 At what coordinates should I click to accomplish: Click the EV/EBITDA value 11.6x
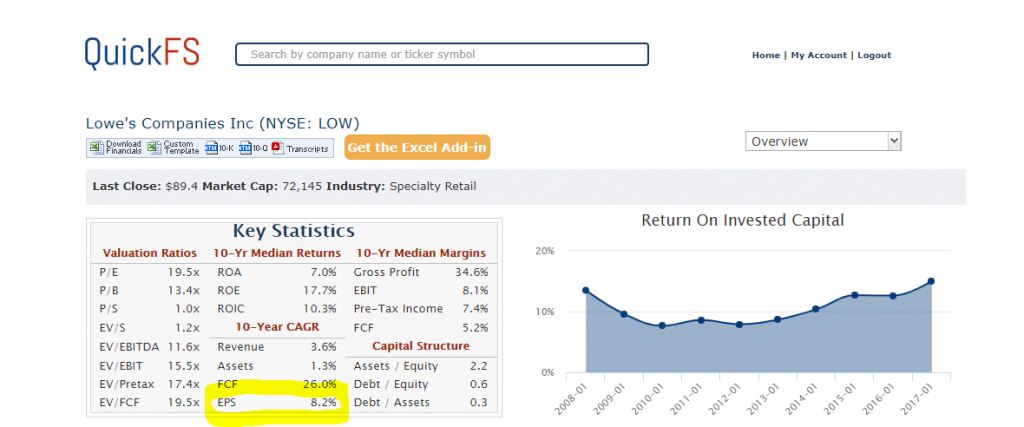184,347
